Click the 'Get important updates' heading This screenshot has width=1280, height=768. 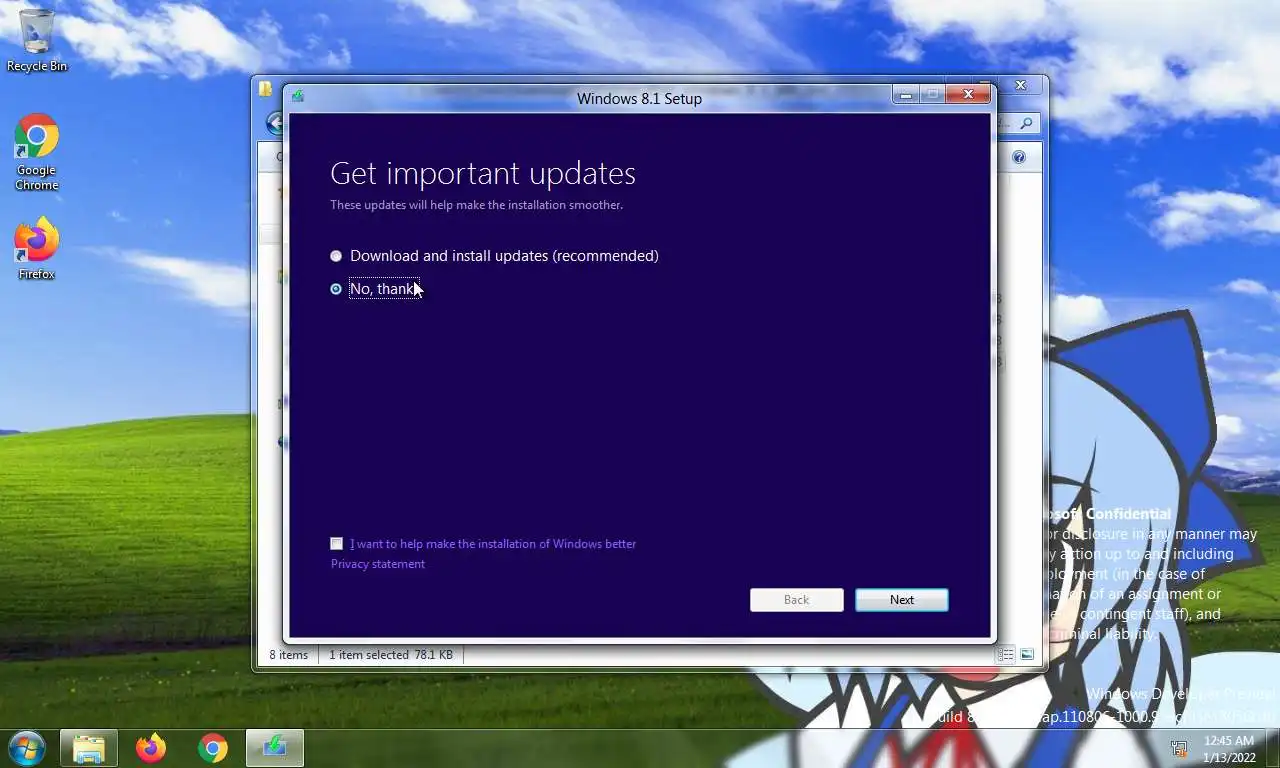click(x=483, y=173)
